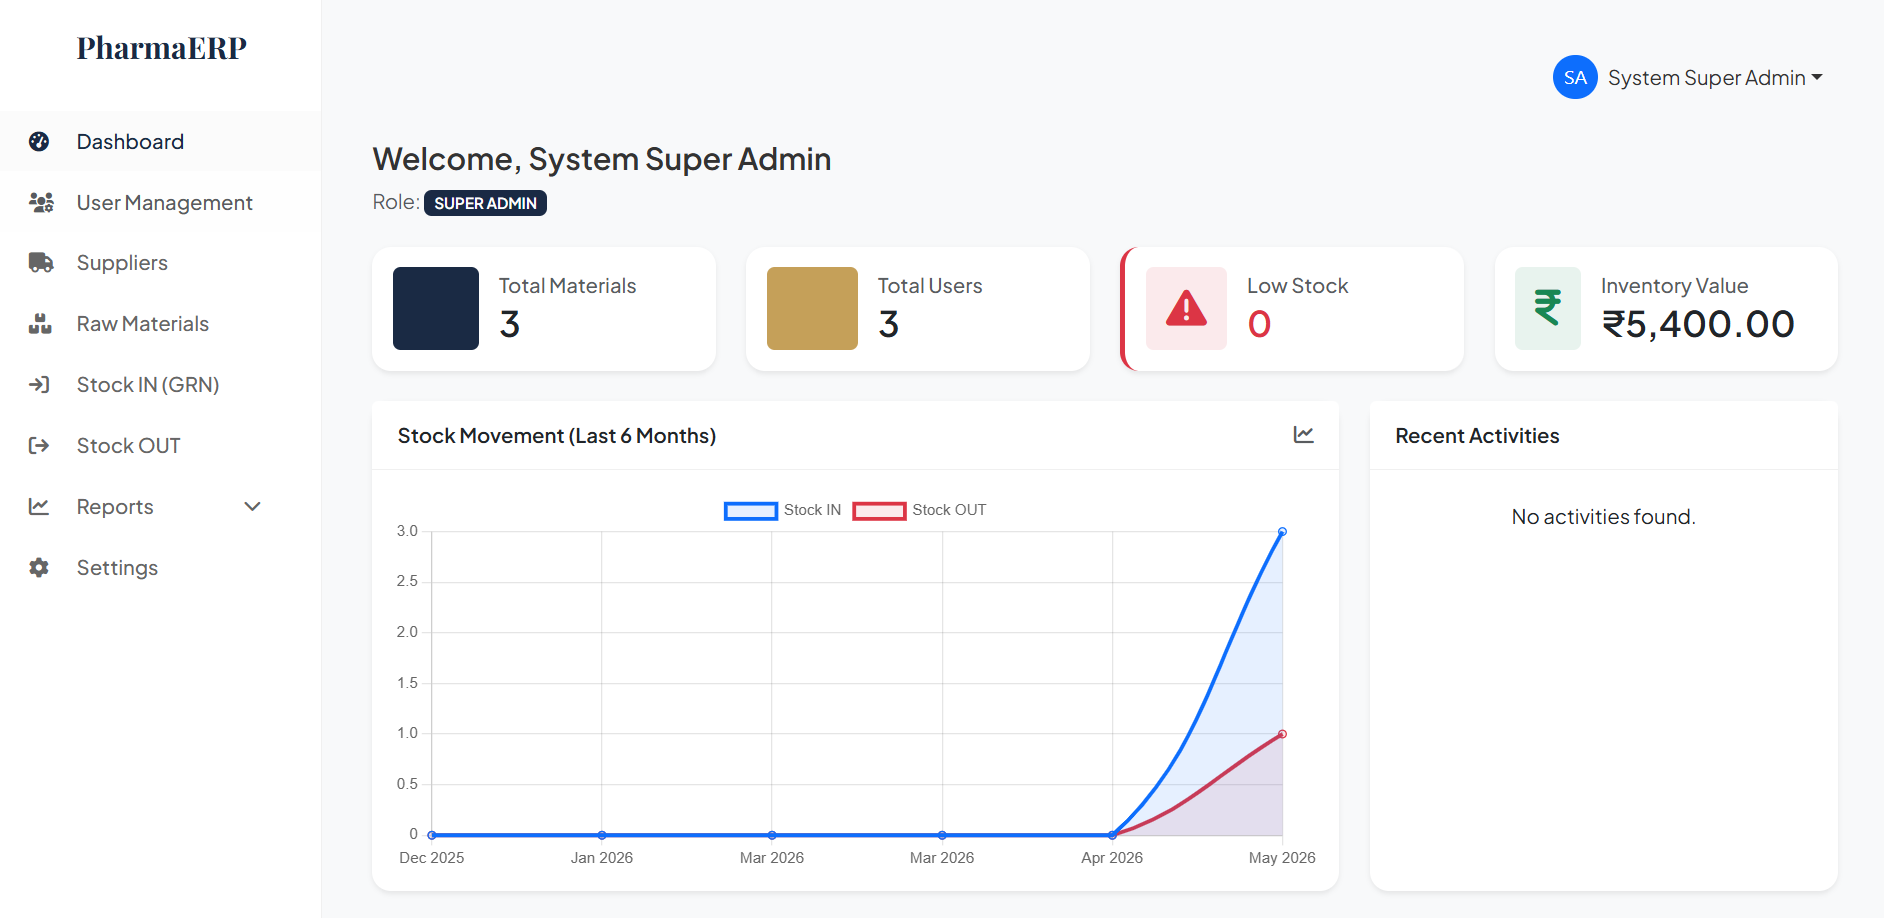
Task: Click the rupee icon in Inventory Value card
Action: pos(1547,308)
